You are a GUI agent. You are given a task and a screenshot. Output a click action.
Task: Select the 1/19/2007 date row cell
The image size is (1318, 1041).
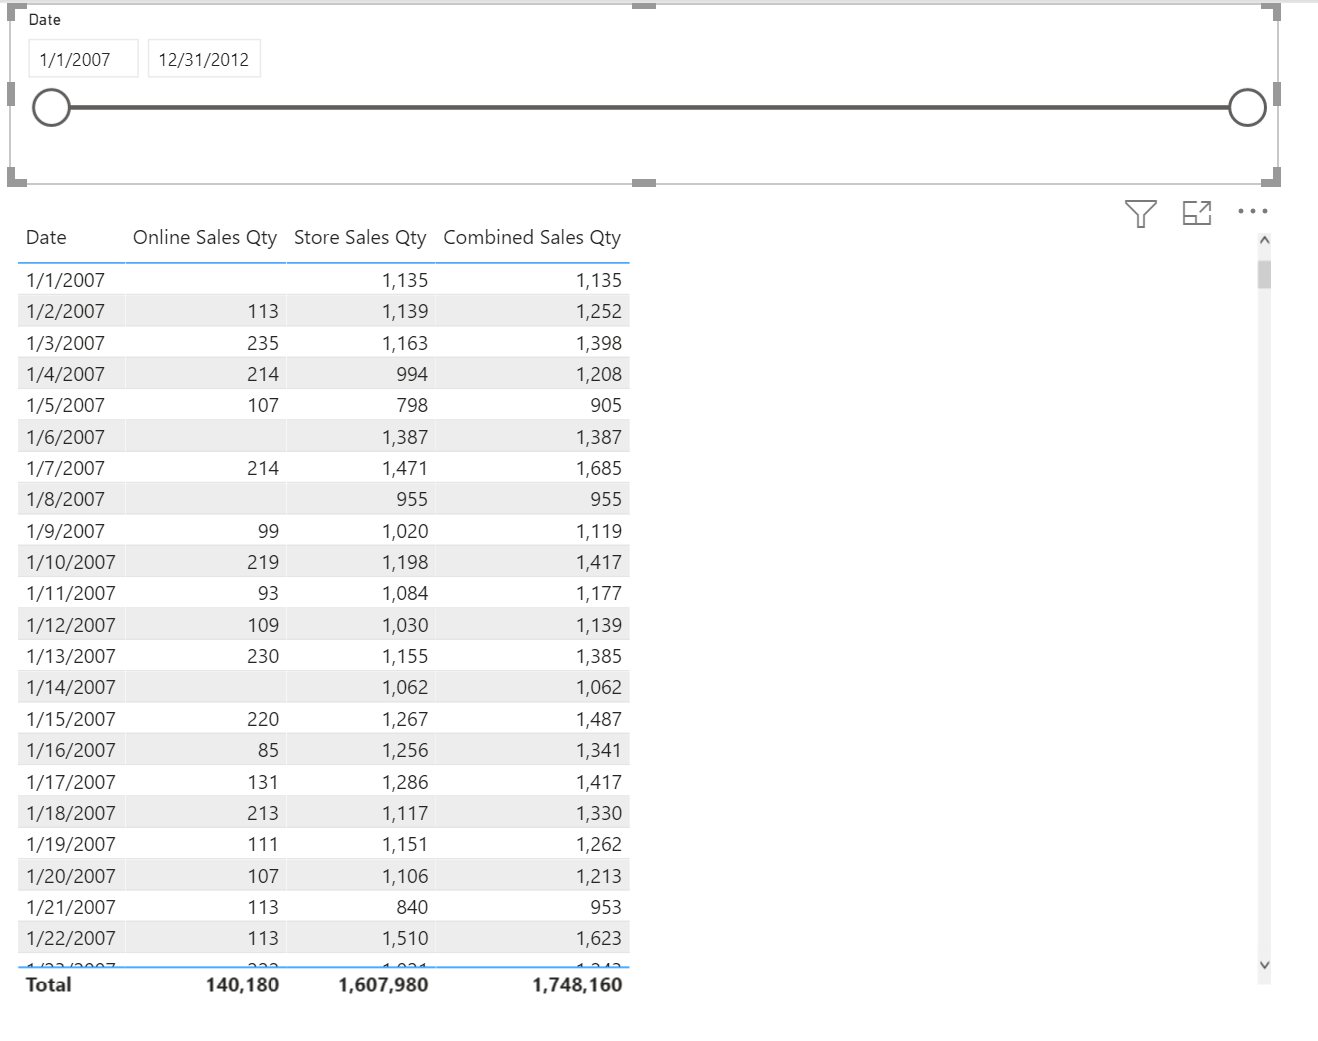(71, 844)
